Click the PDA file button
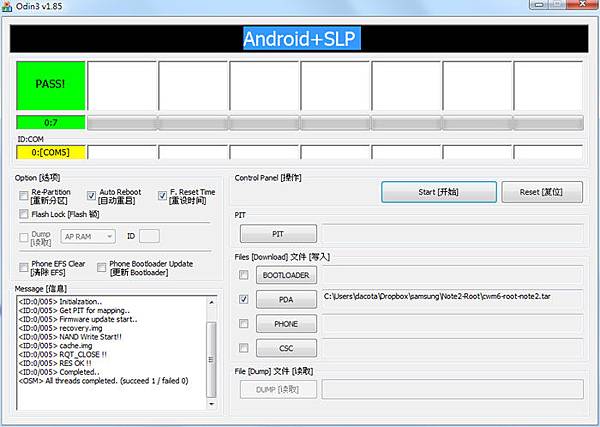This screenshot has height=427, width=600. [x=286, y=300]
